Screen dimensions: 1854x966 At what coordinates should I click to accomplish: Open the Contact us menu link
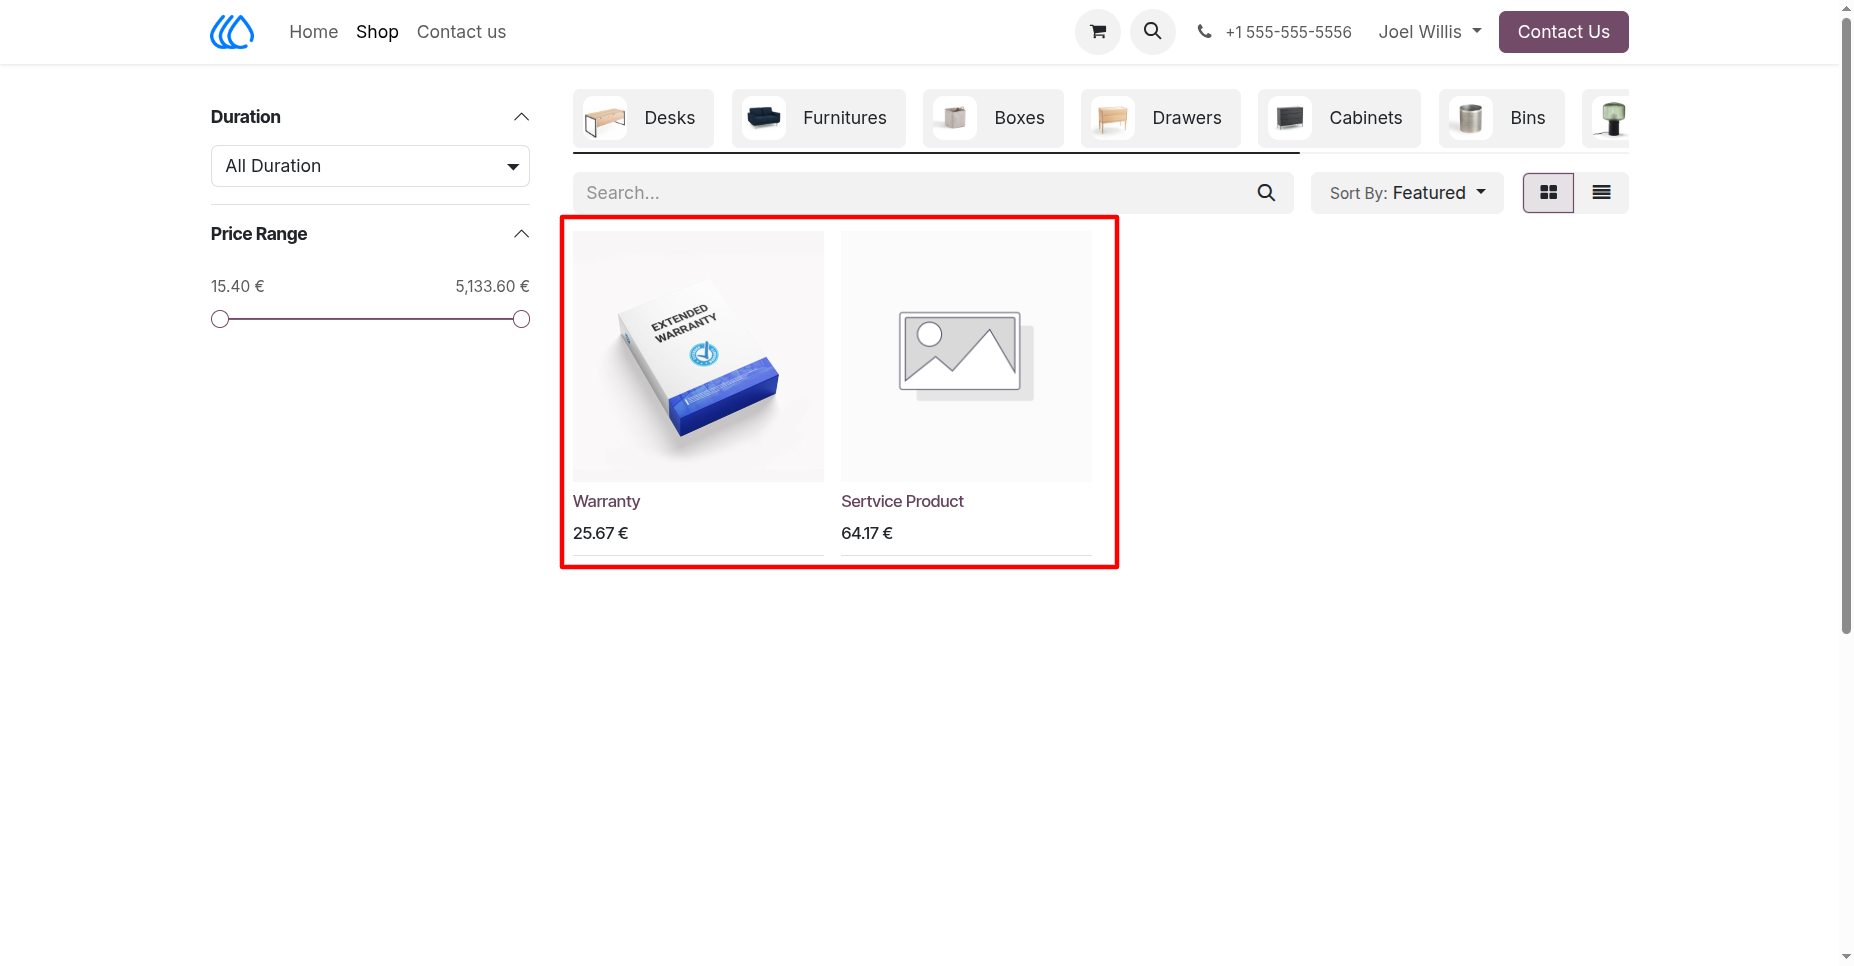point(461,32)
